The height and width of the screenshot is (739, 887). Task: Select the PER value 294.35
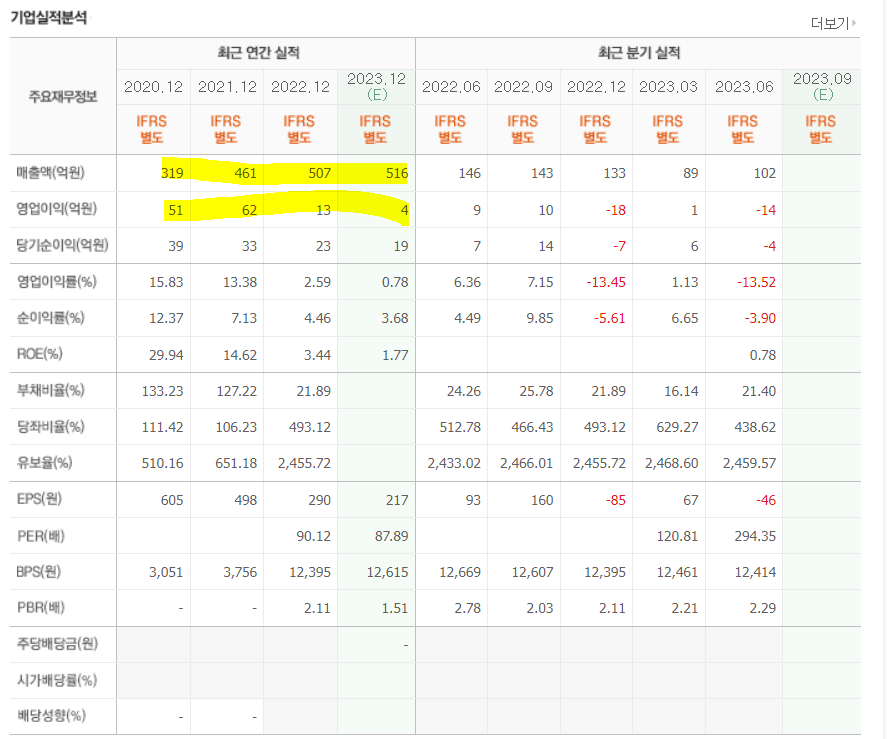(x=755, y=536)
